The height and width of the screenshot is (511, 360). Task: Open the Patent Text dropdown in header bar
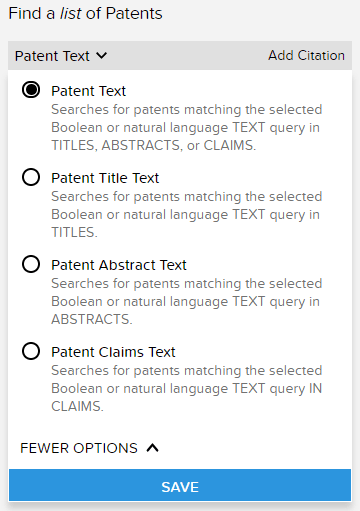click(x=61, y=56)
